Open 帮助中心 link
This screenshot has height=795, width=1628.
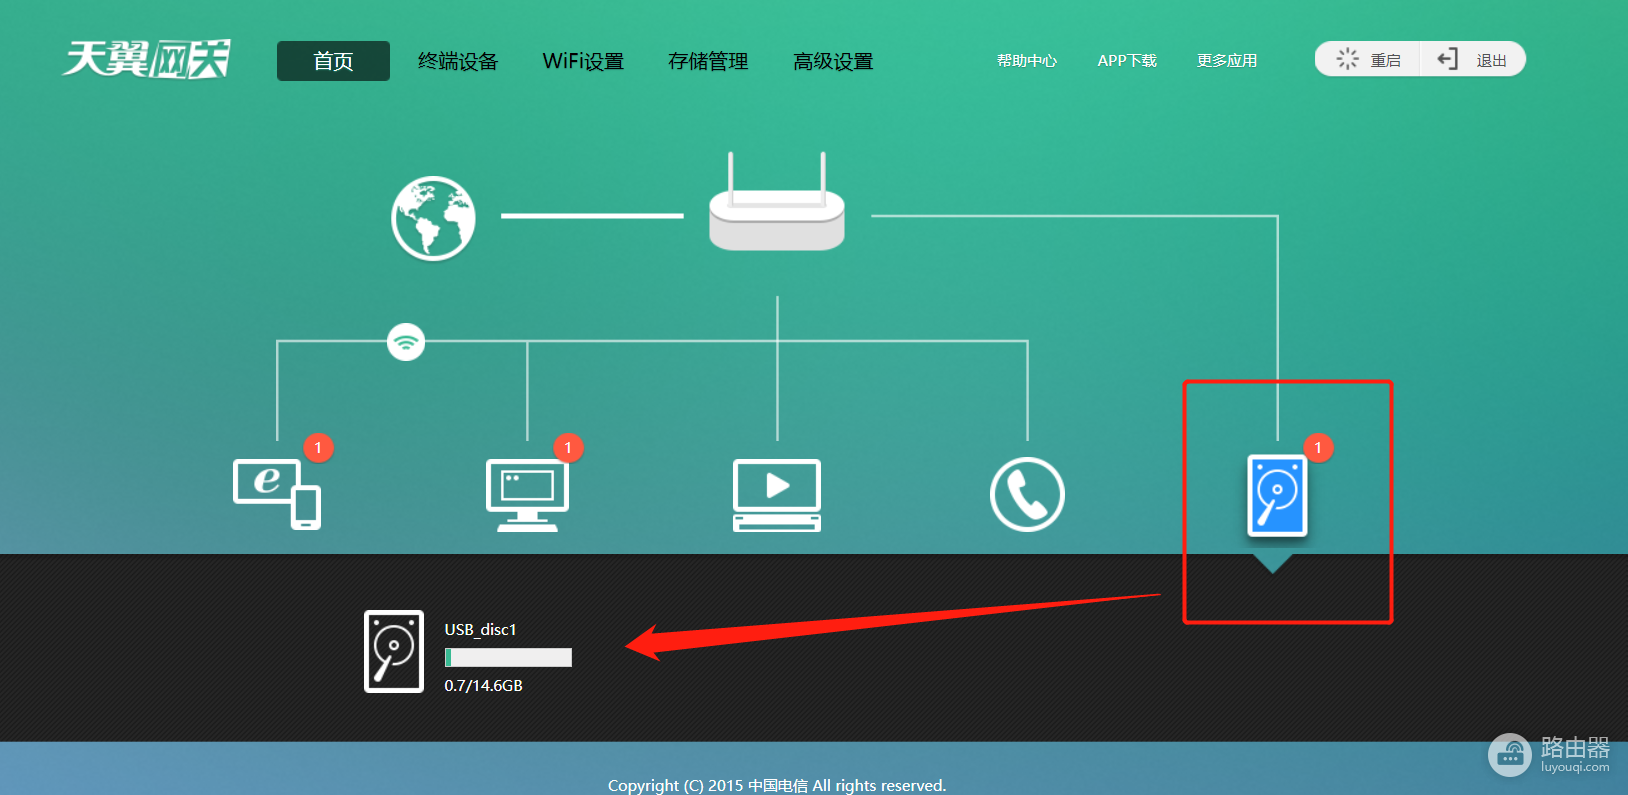[x=1027, y=61]
